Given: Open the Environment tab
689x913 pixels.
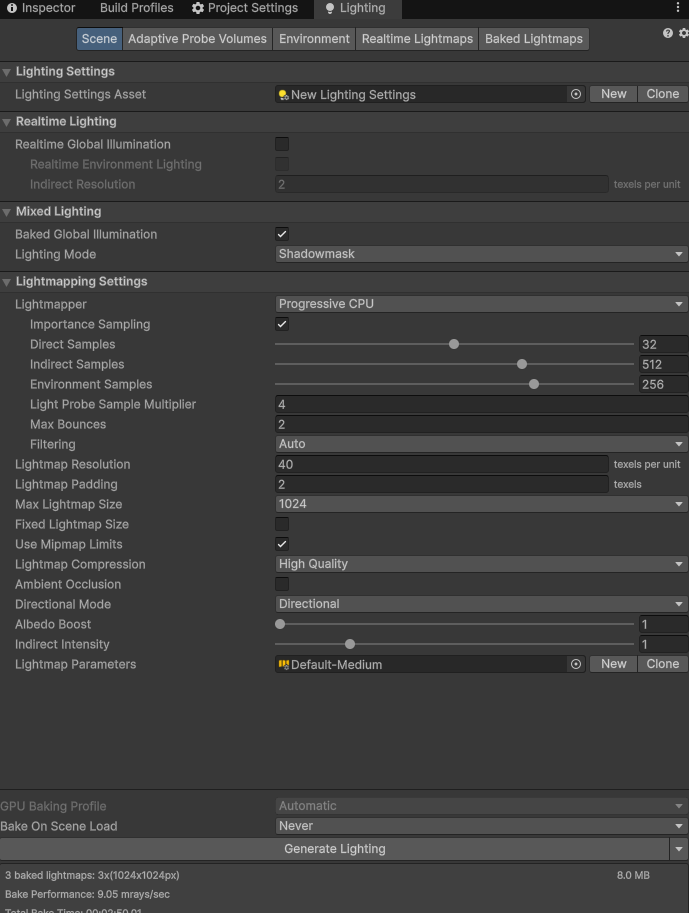Looking at the screenshot, I should 314,39.
